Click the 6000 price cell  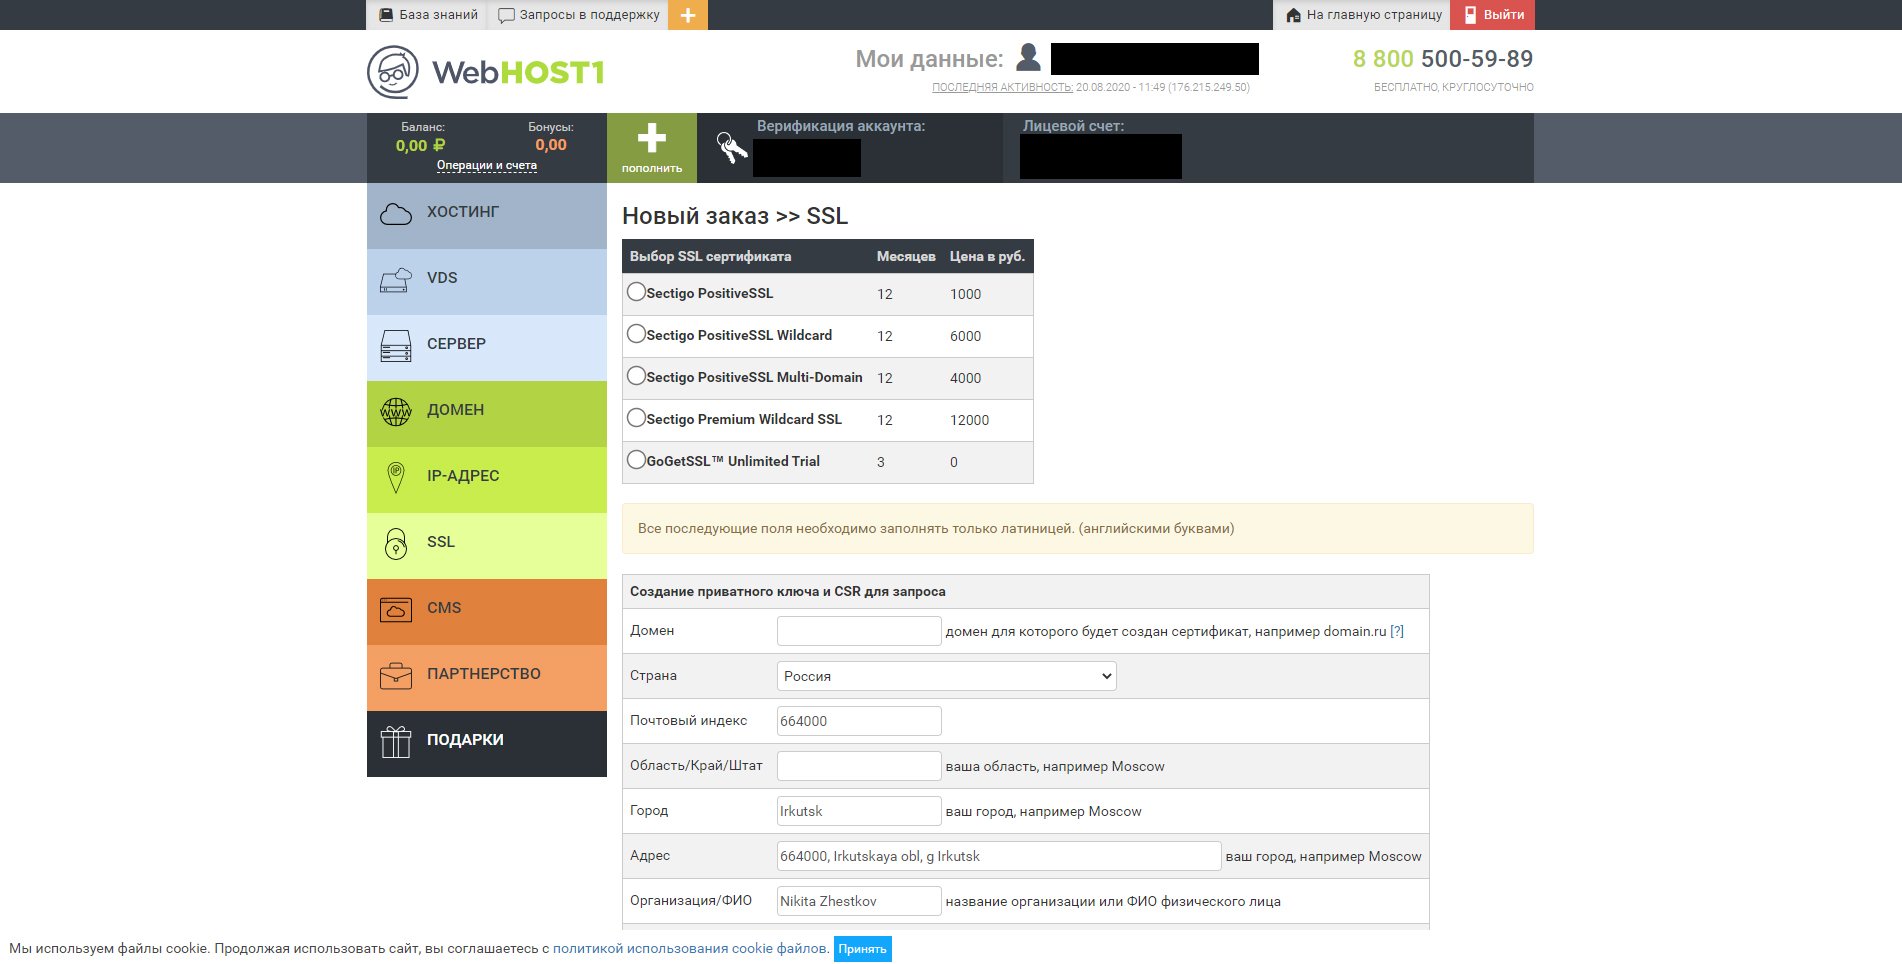coord(965,336)
